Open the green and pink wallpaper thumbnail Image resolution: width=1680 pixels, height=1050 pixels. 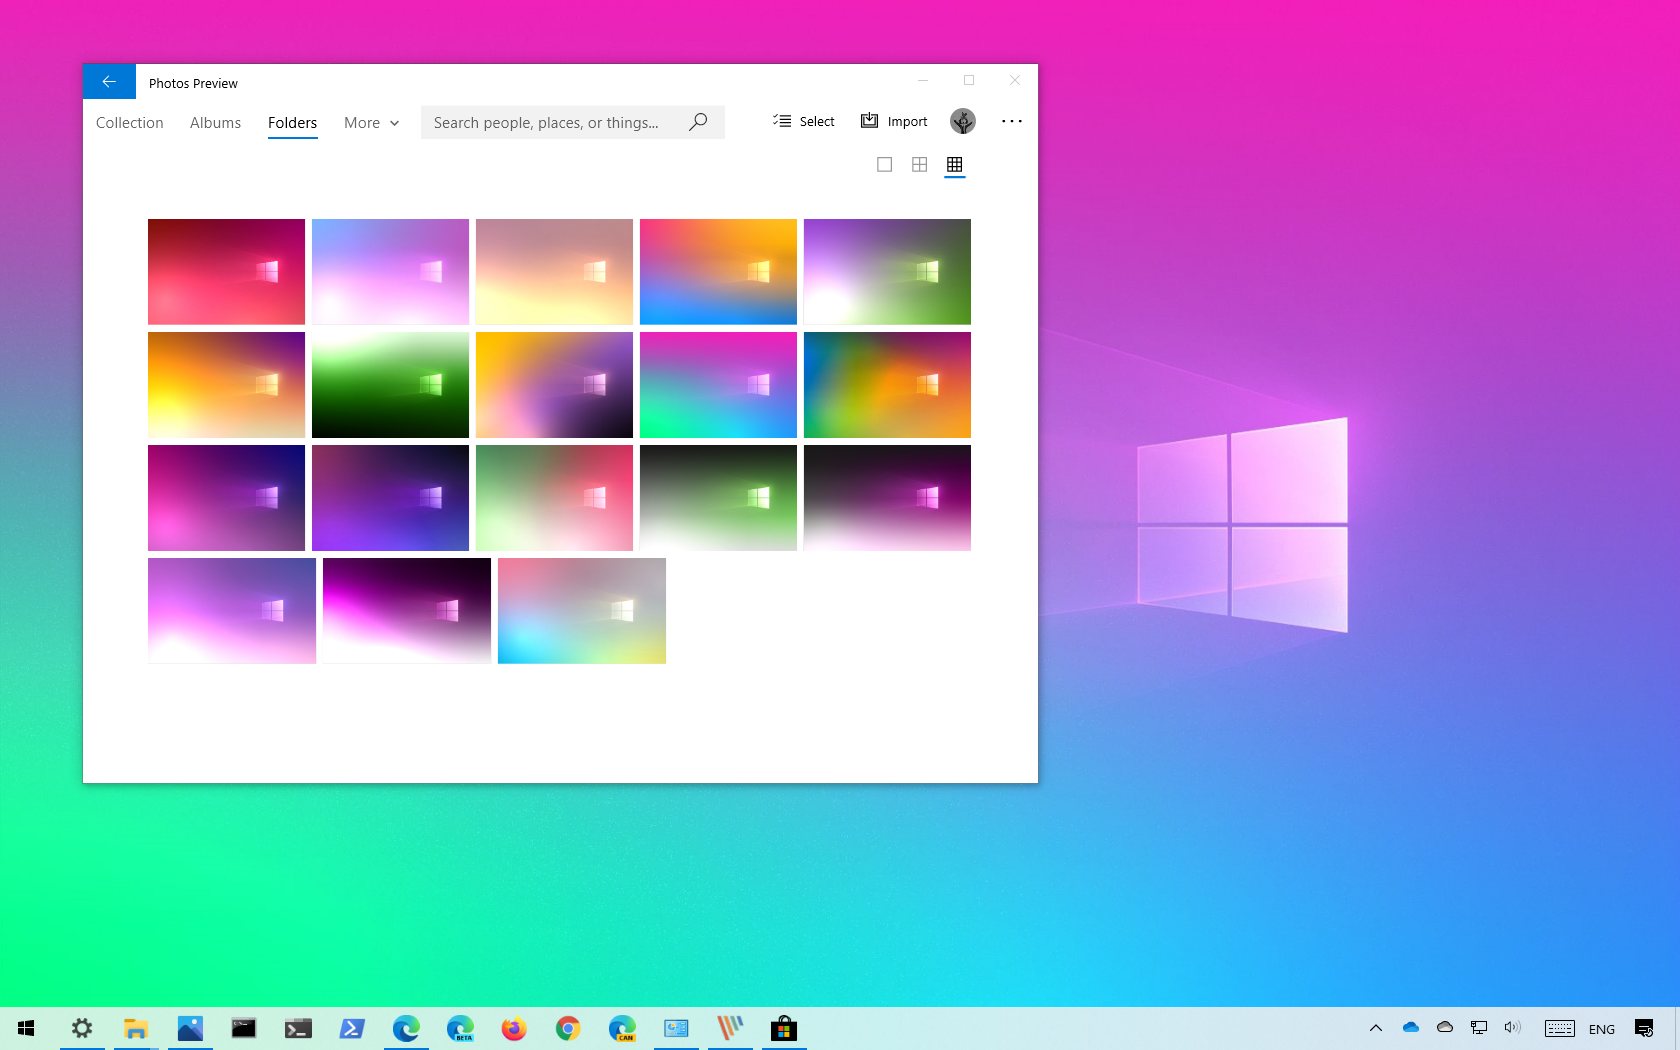[x=554, y=498]
